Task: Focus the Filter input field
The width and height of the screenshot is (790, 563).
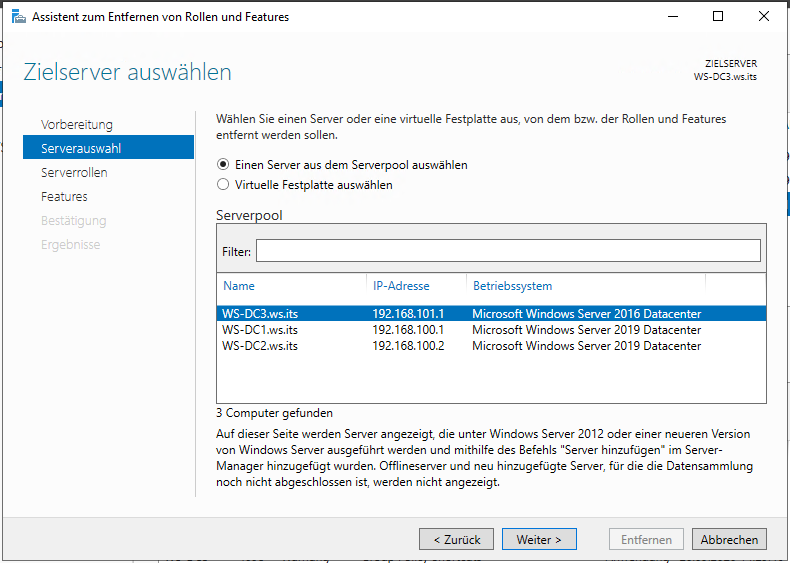Action: point(508,251)
